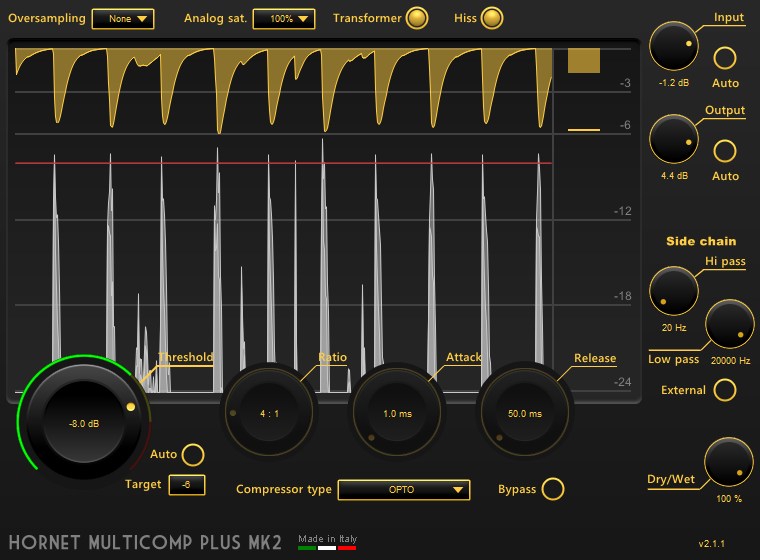Viewport: 760px width, 560px height.
Task: Click the side chain Hi pass knob
Action: pyautogui.click(x=673, y=291)
